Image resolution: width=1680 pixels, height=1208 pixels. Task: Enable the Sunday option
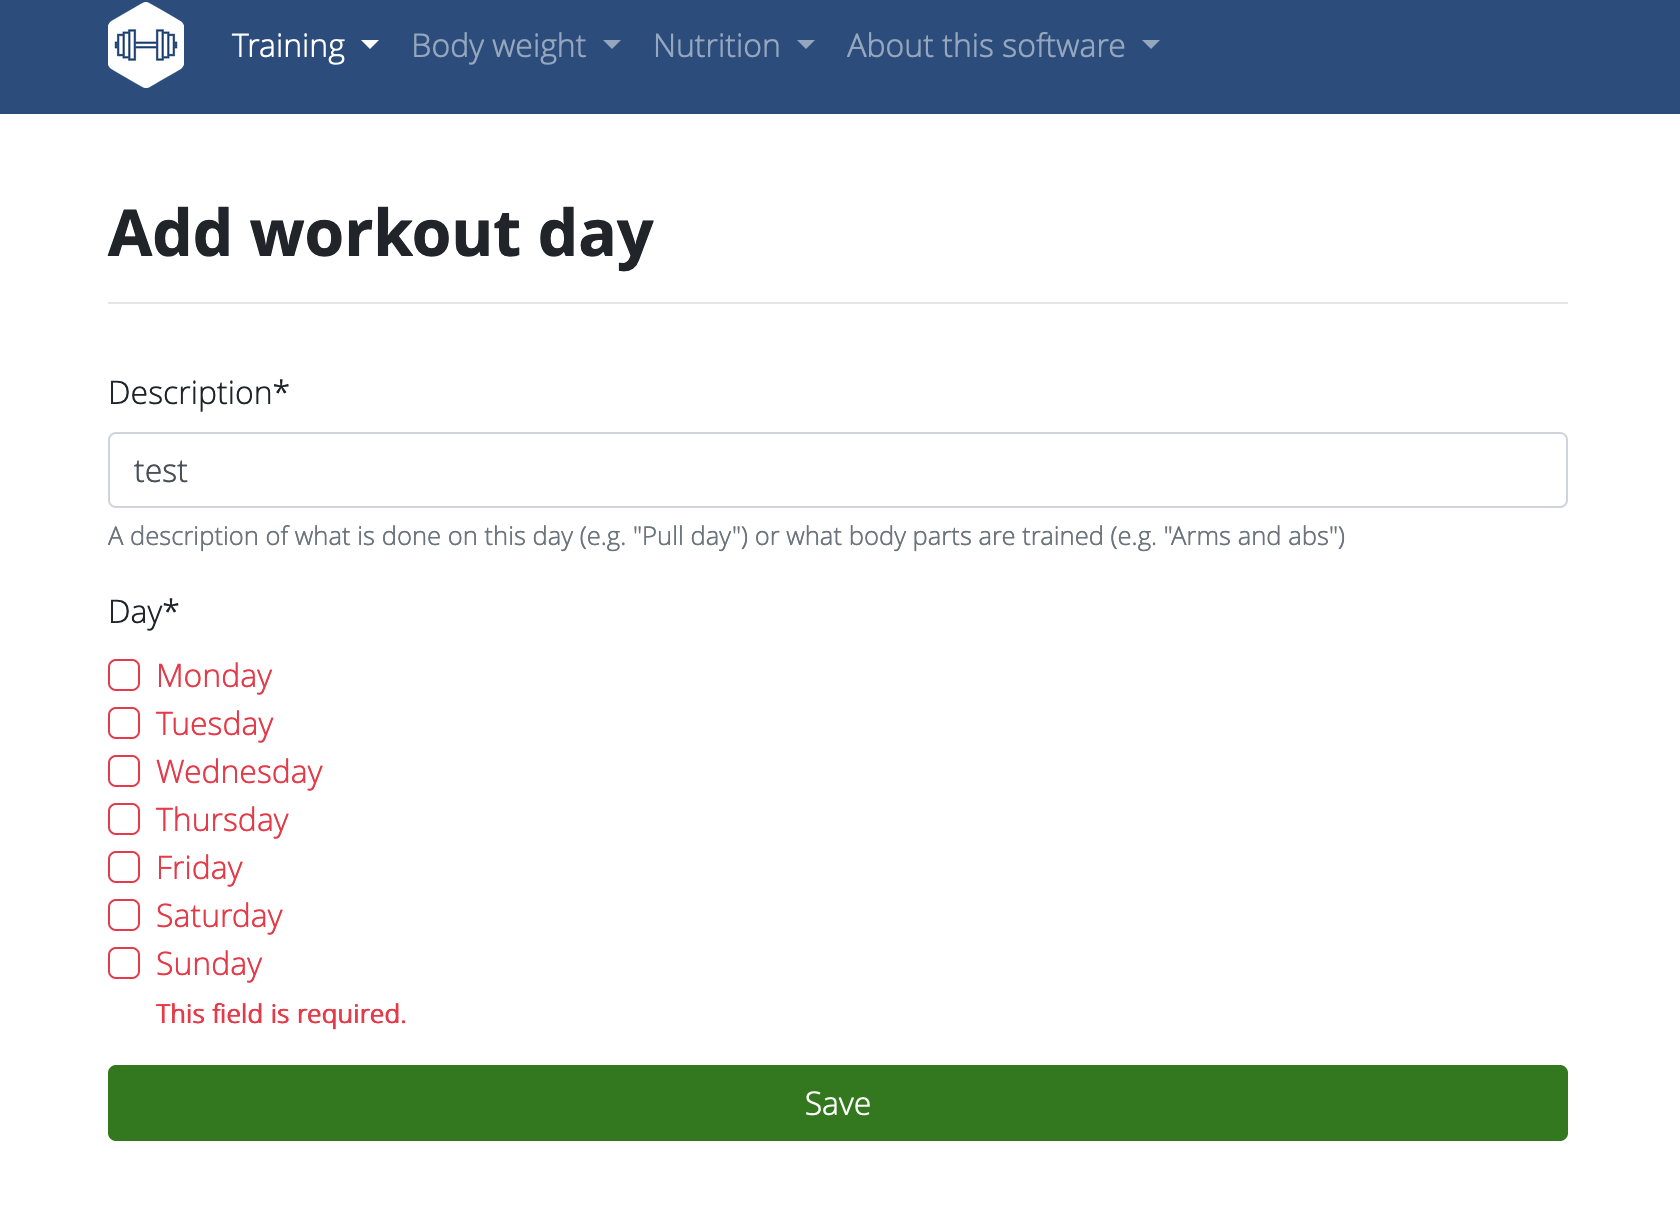[x=124, y=963]
